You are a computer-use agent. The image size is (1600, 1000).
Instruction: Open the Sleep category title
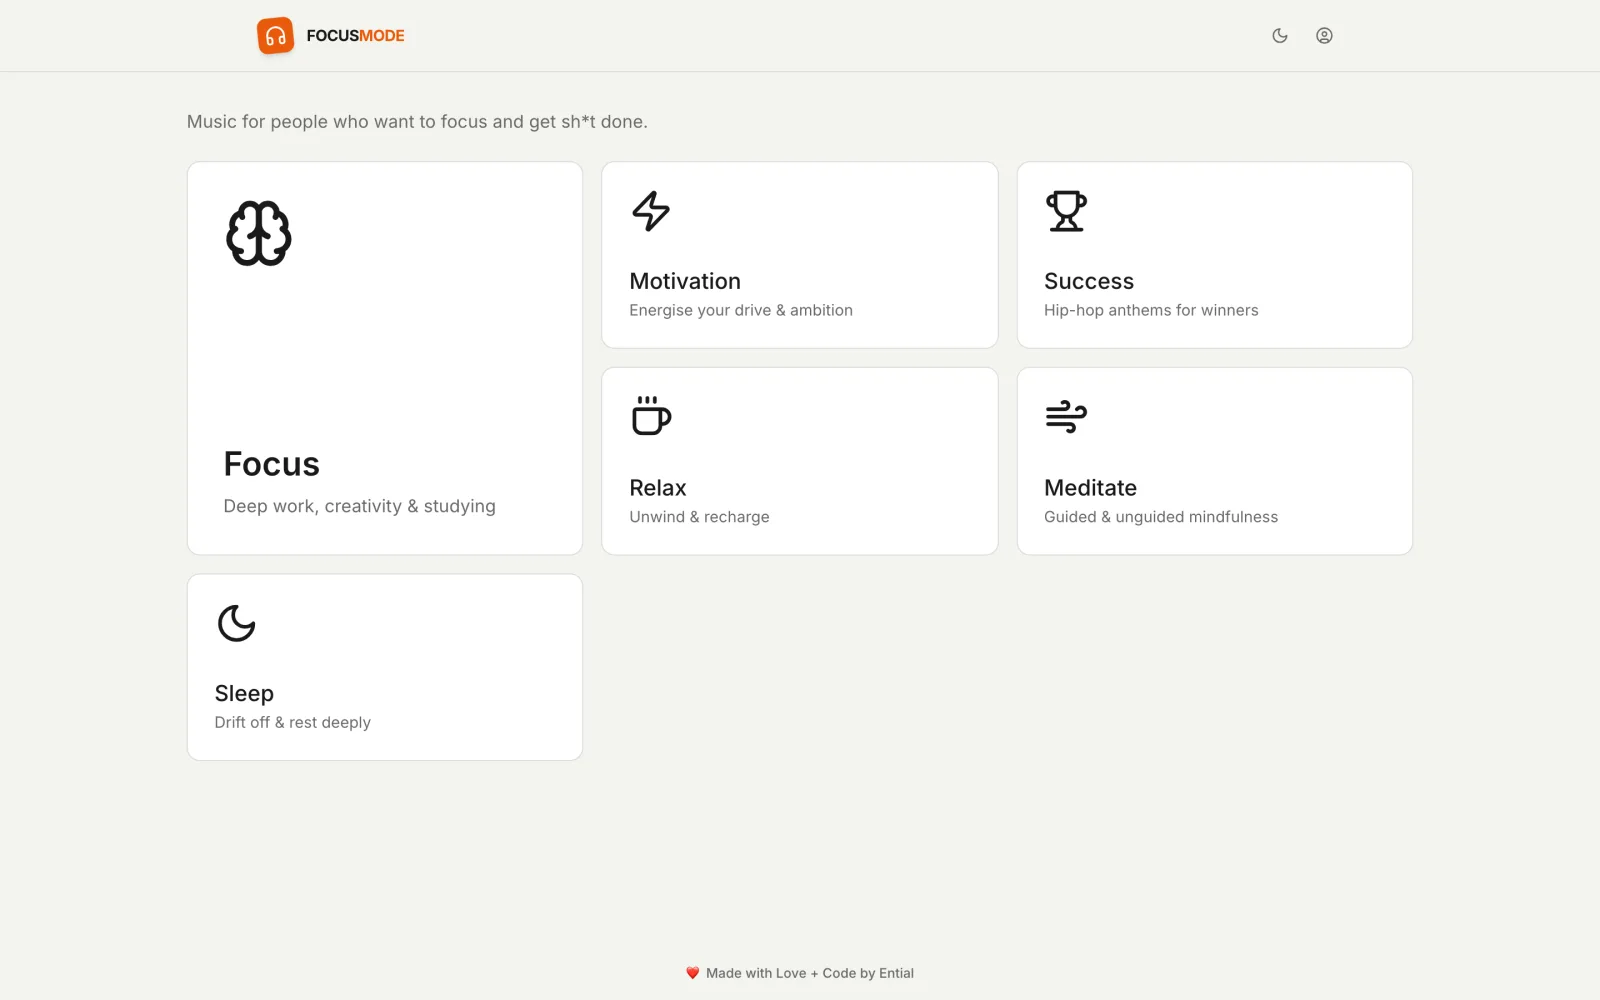coord(244,693)
